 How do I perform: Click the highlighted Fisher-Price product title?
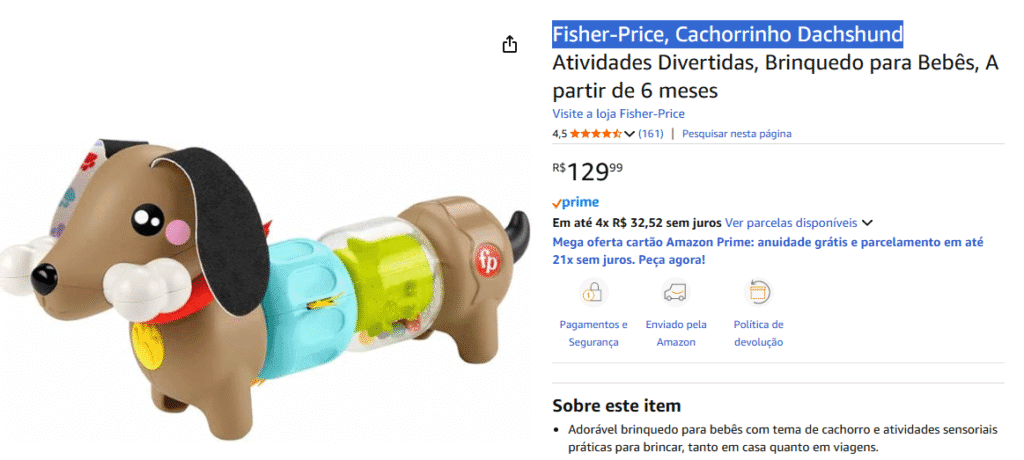click(728, 34)
